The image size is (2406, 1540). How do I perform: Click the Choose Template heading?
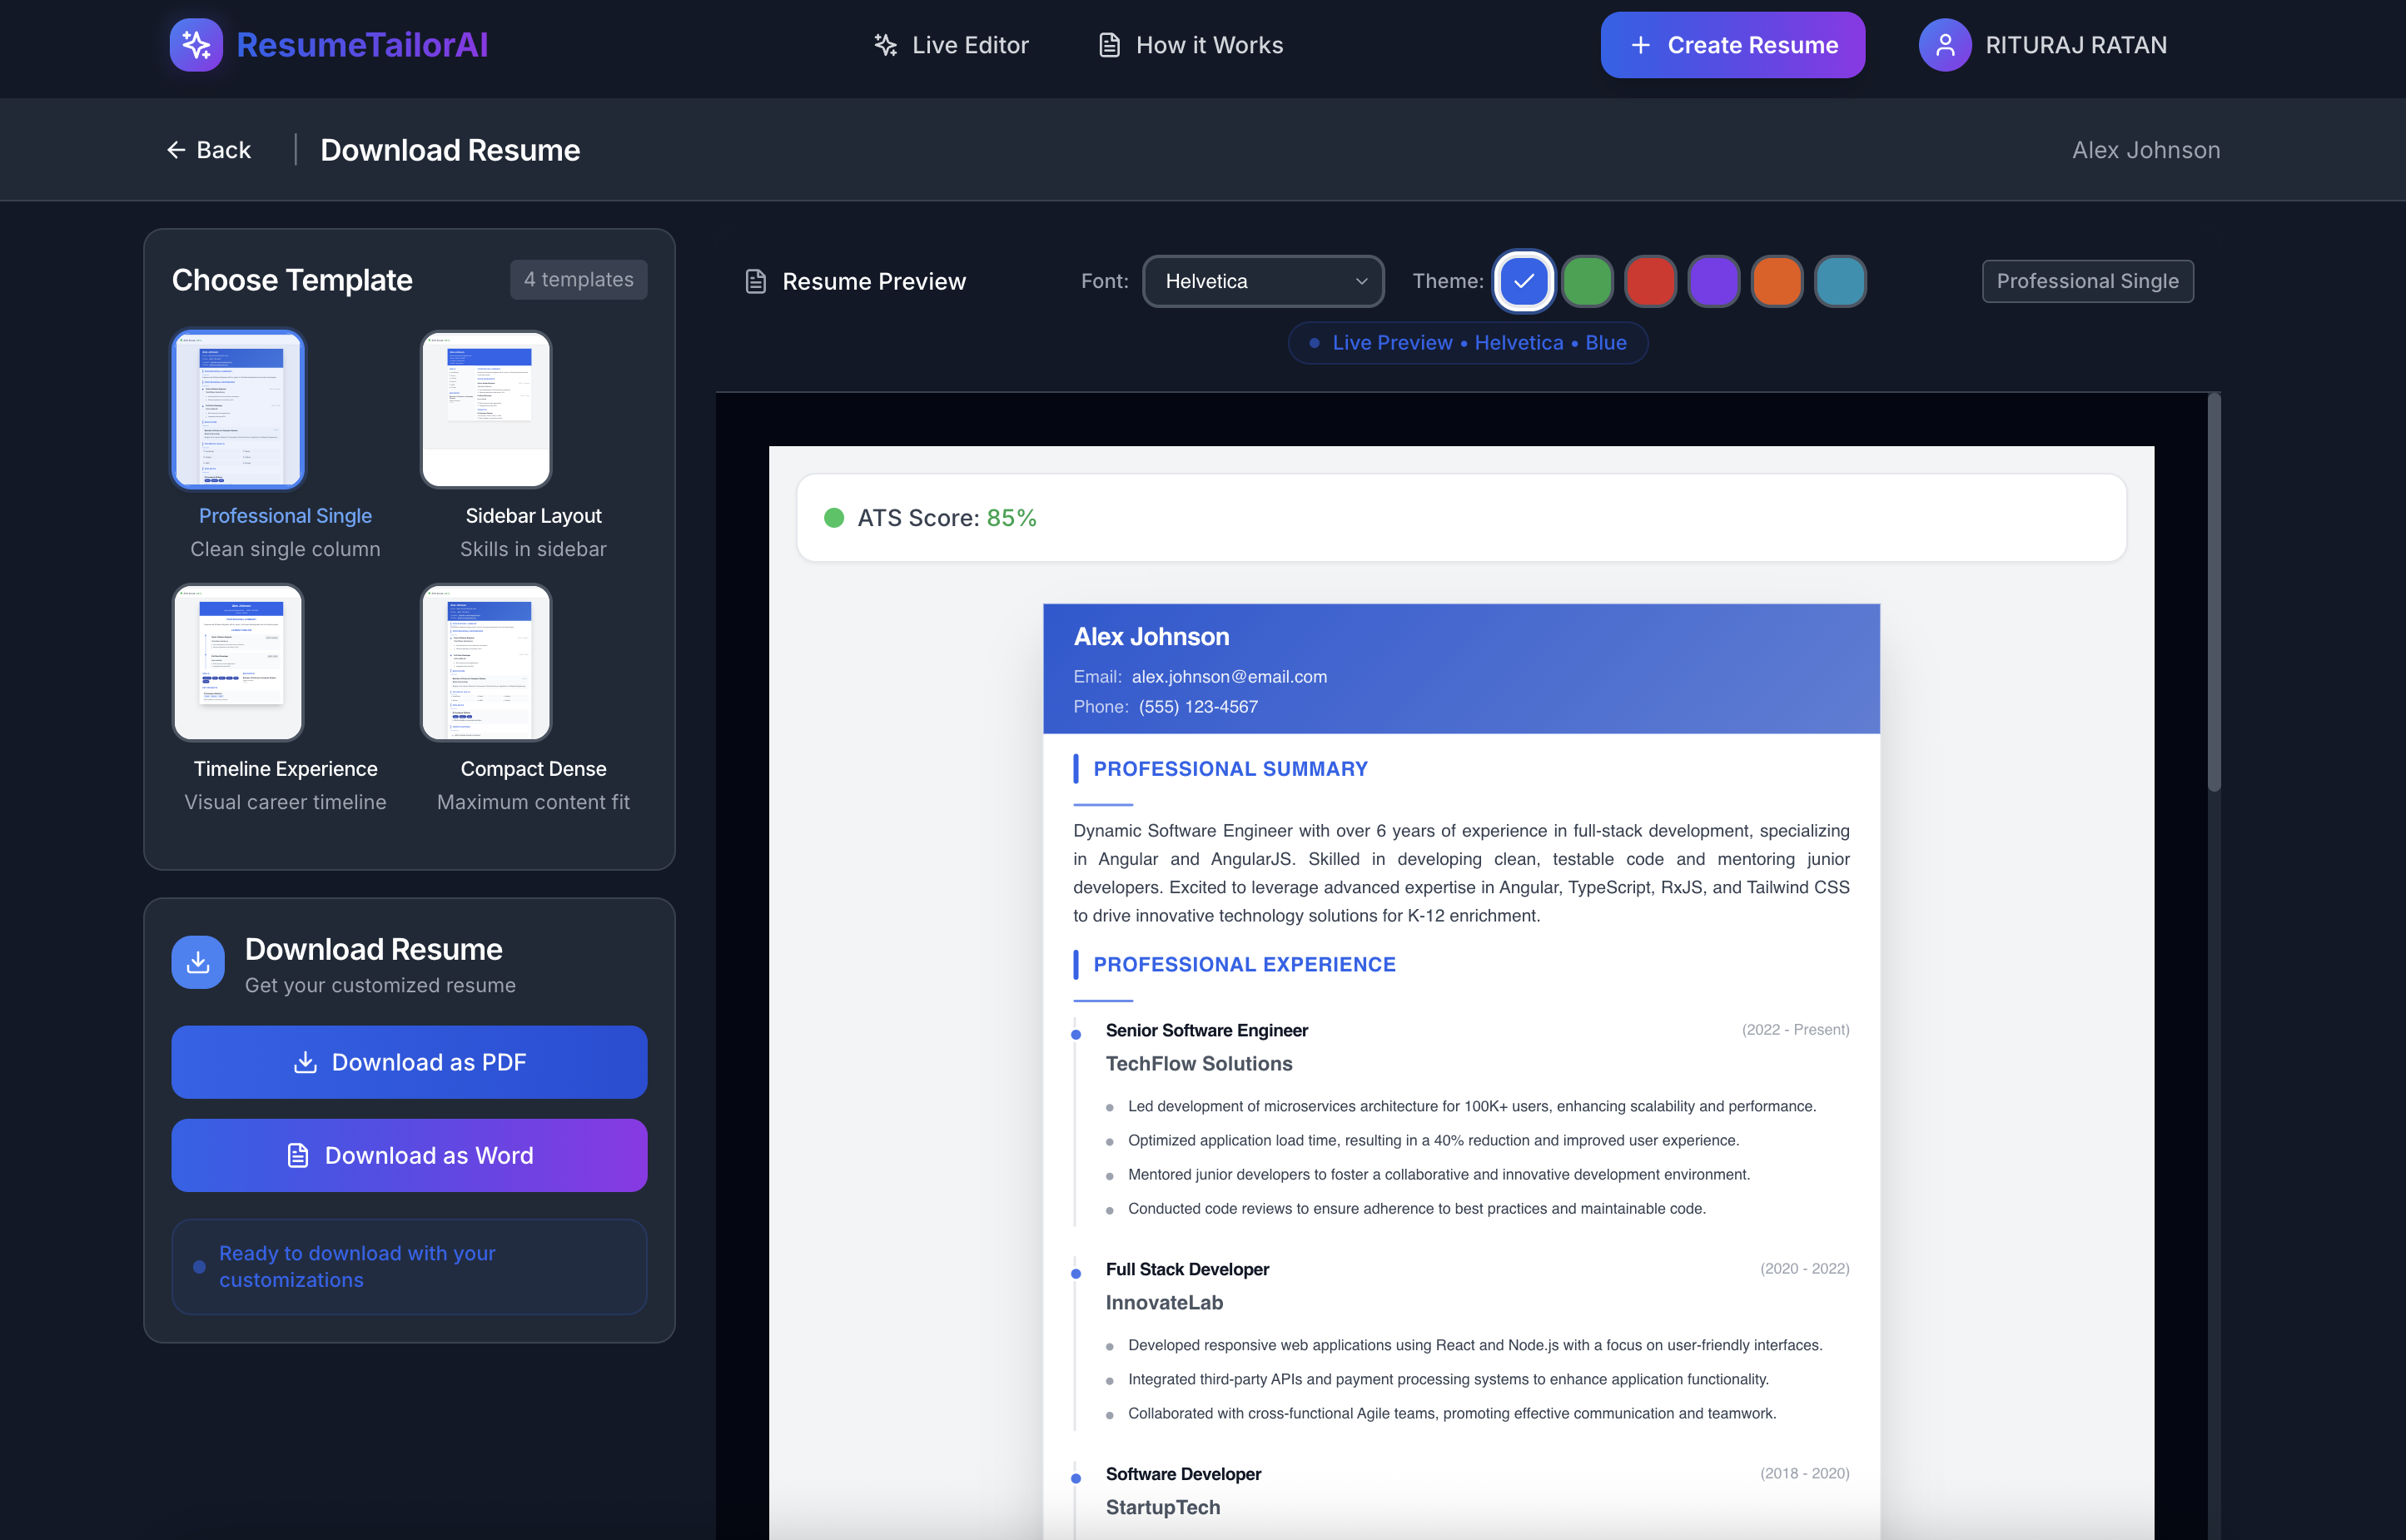(x=292, y=280)
